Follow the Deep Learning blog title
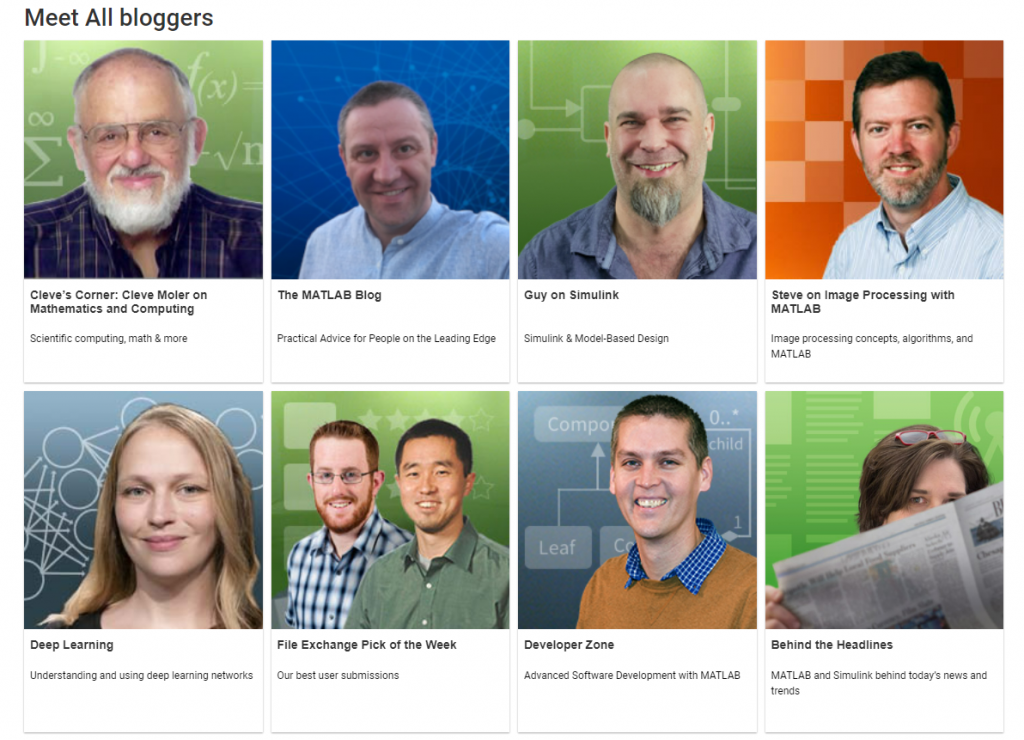Viewport: 1024px width, 740px height. click(71, 645)
